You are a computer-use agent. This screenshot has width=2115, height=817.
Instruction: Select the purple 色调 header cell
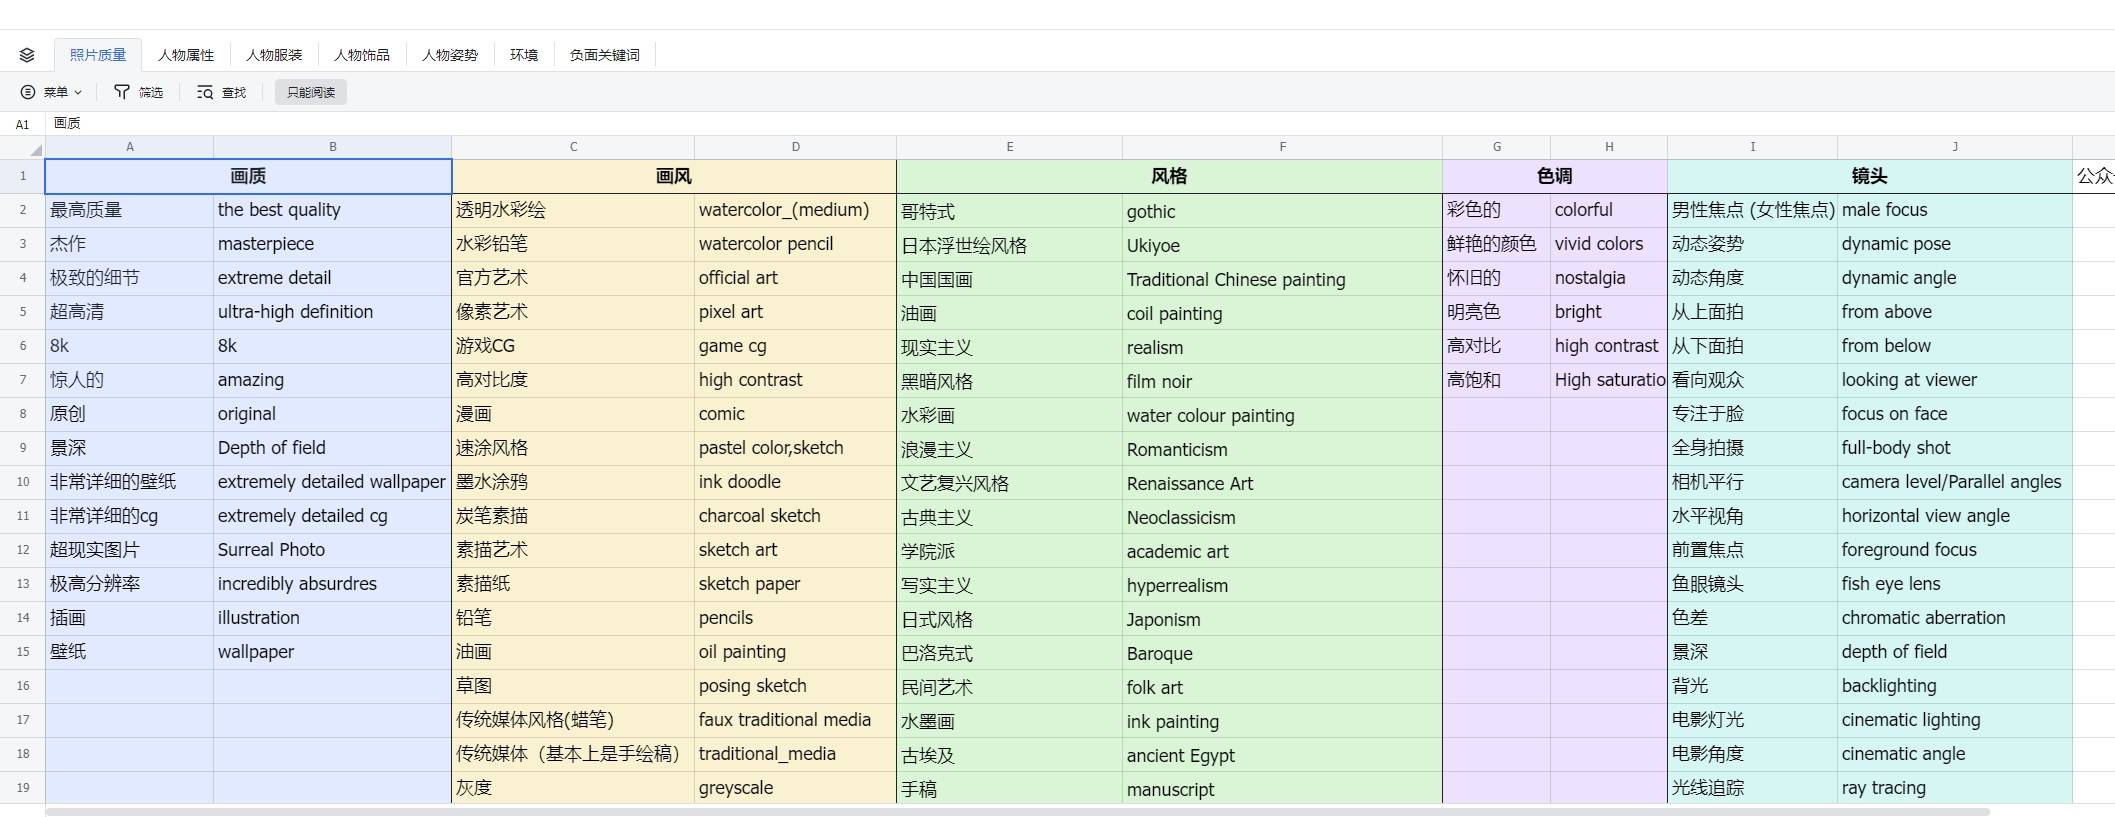pyautogui.click(x=1554, y=176)
